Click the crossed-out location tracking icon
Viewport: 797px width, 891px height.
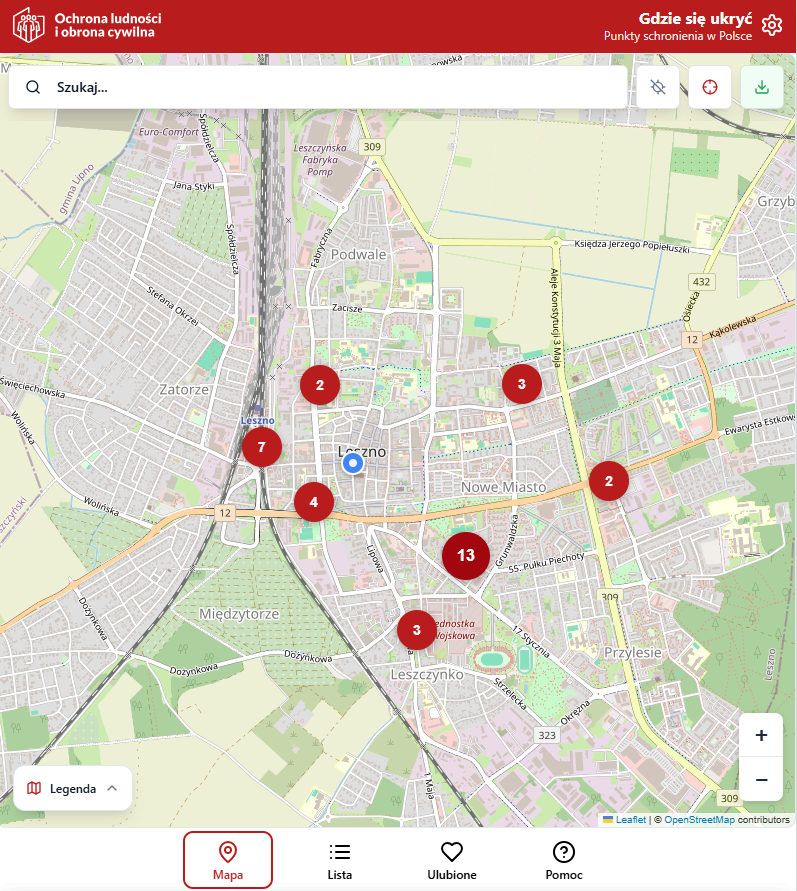click(658, 87)
